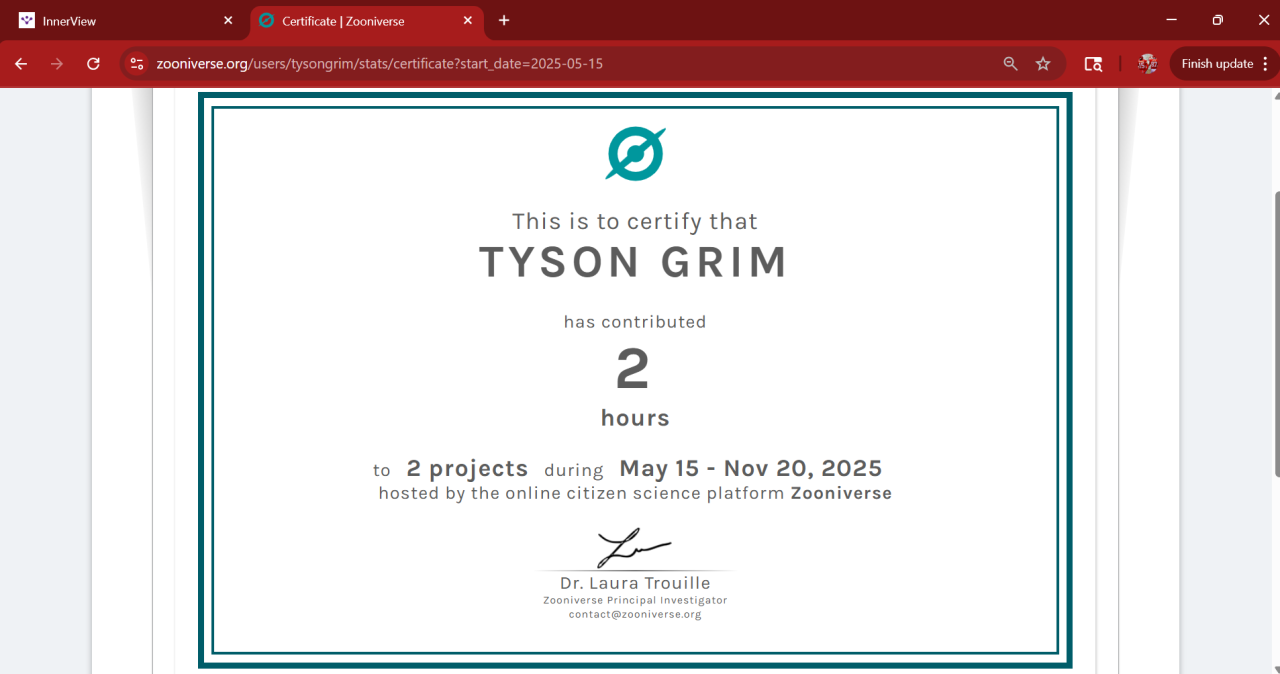The width and height of the screenshot is (1280, 674).
Task: Click the large number 2 above hours
Action: (633, 370)
